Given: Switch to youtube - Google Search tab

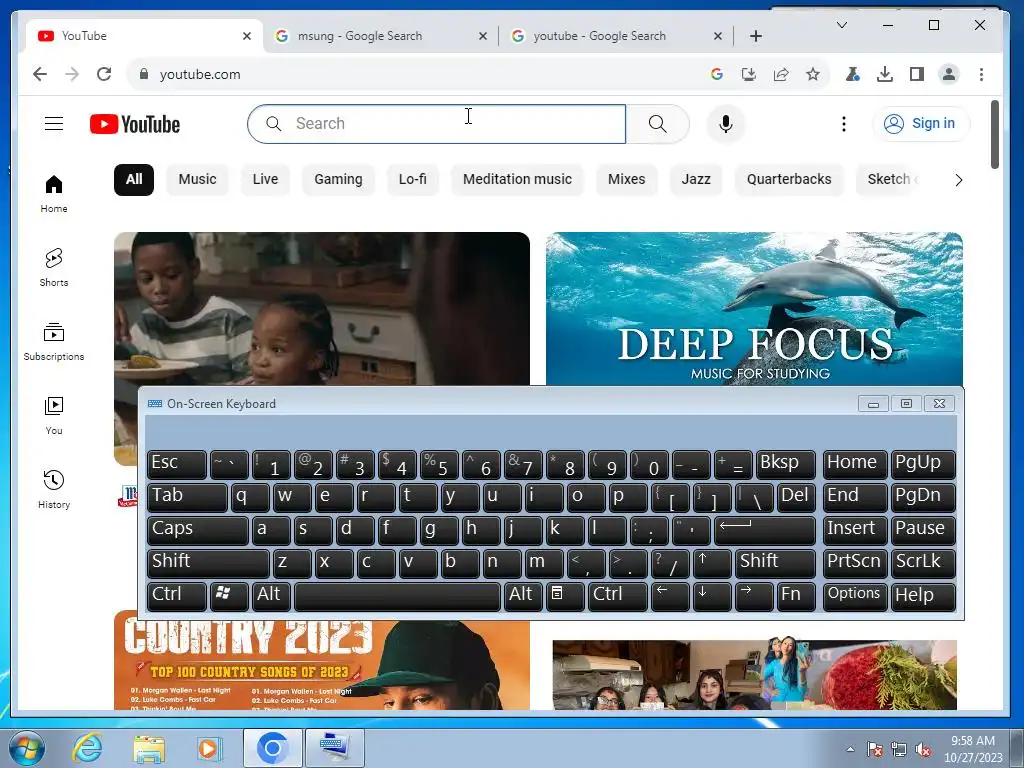Looking at the screenshot, I should pos(617,36).
